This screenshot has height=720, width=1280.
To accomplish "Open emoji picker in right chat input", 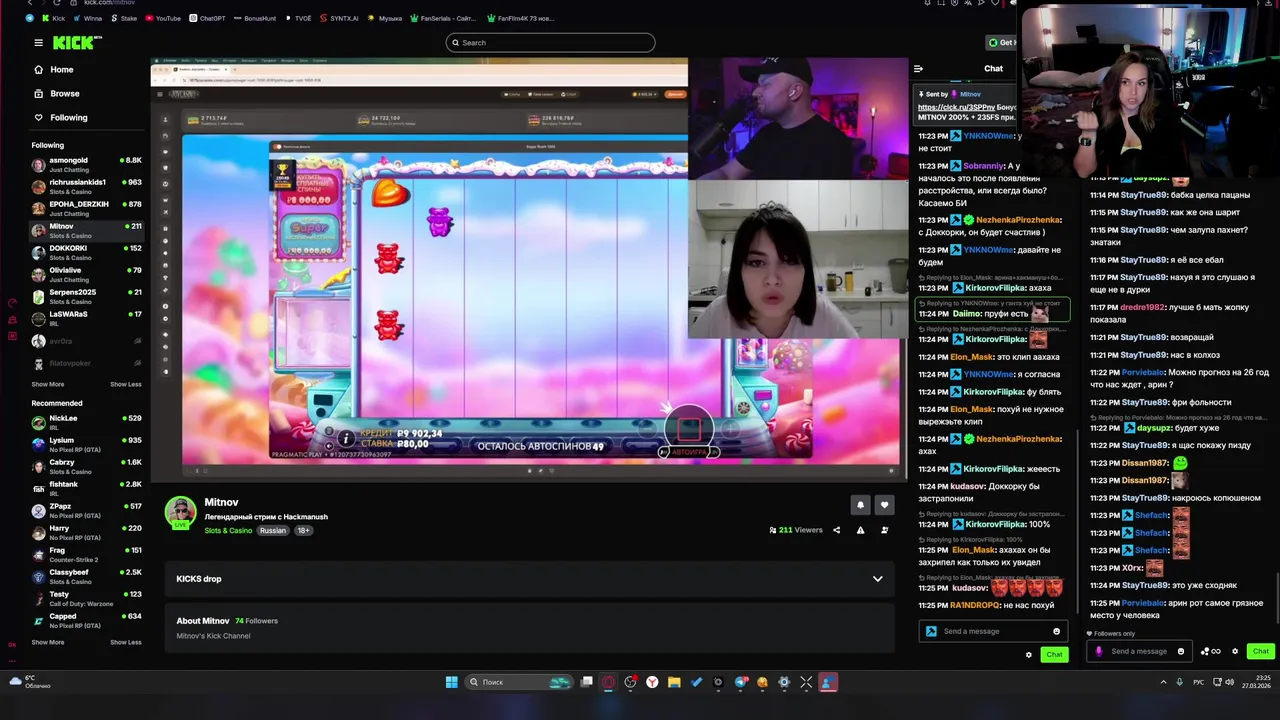I will point(1181,651).
